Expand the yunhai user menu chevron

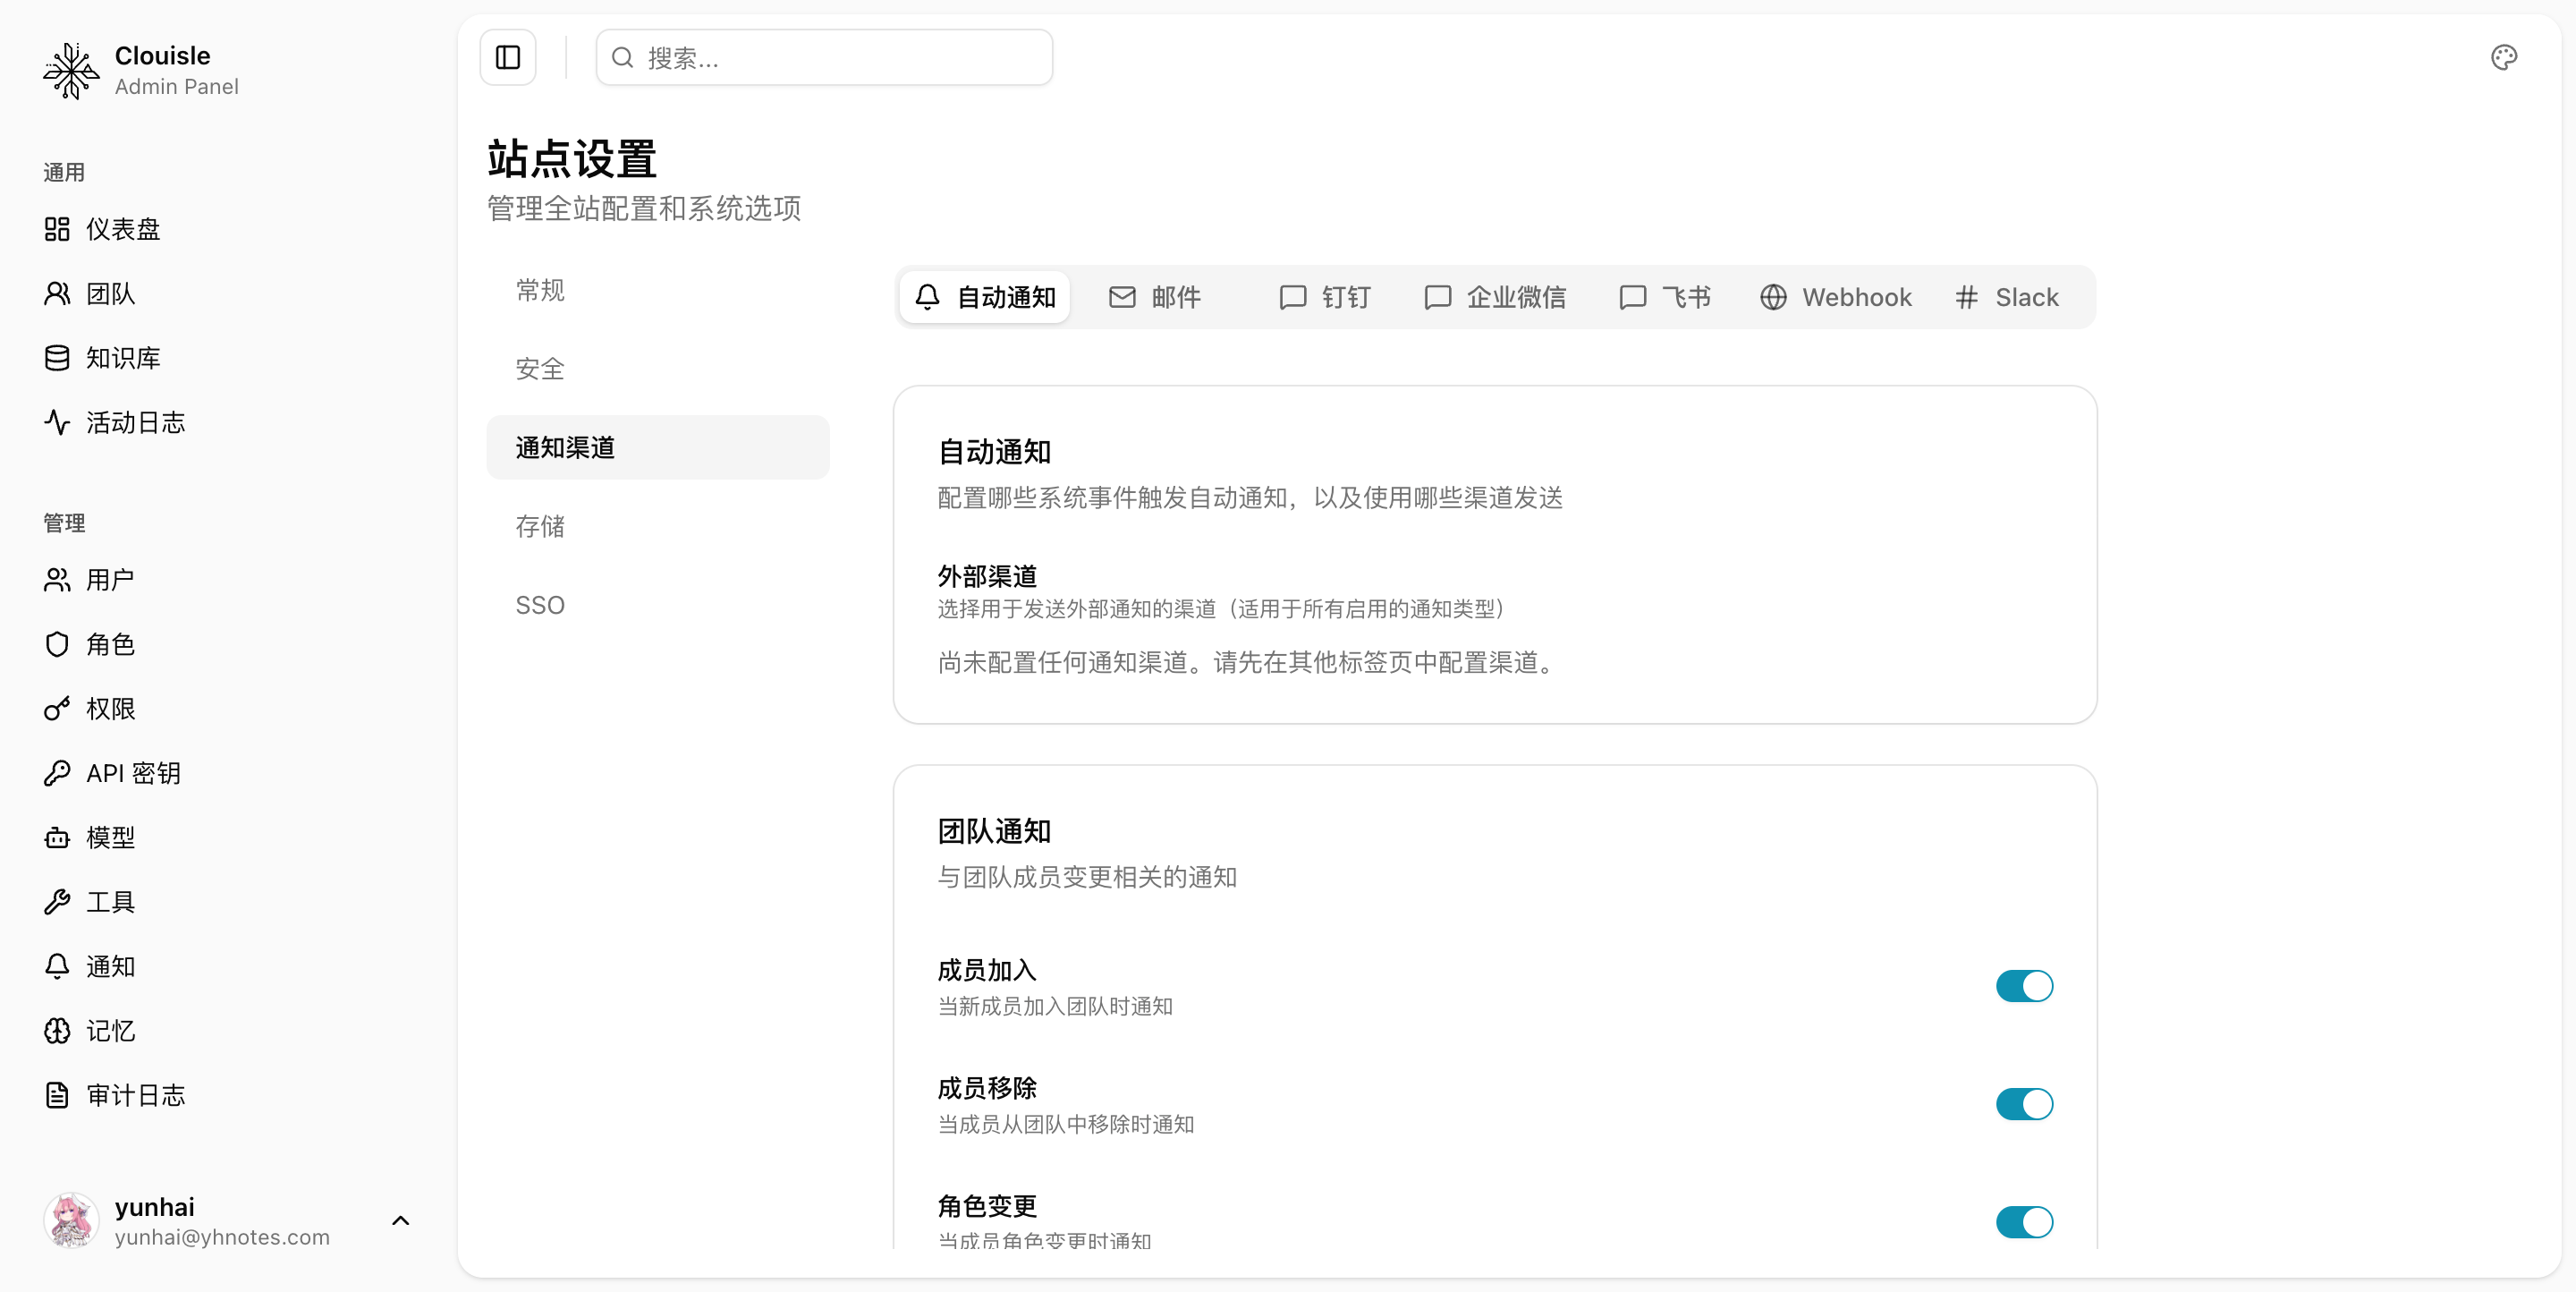coord(400,1220)
